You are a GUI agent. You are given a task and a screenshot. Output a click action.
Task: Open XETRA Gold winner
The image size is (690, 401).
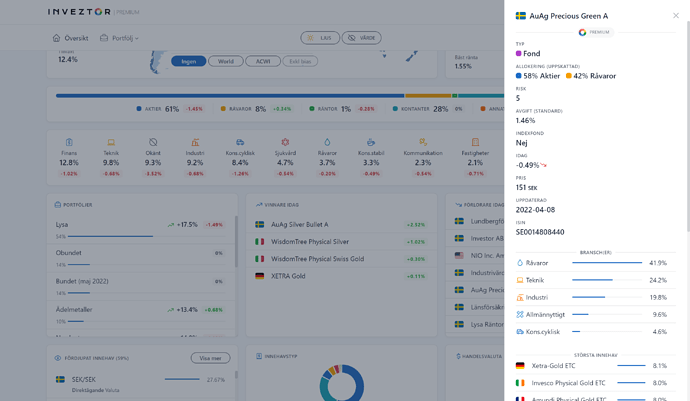(x=341, y=276)
